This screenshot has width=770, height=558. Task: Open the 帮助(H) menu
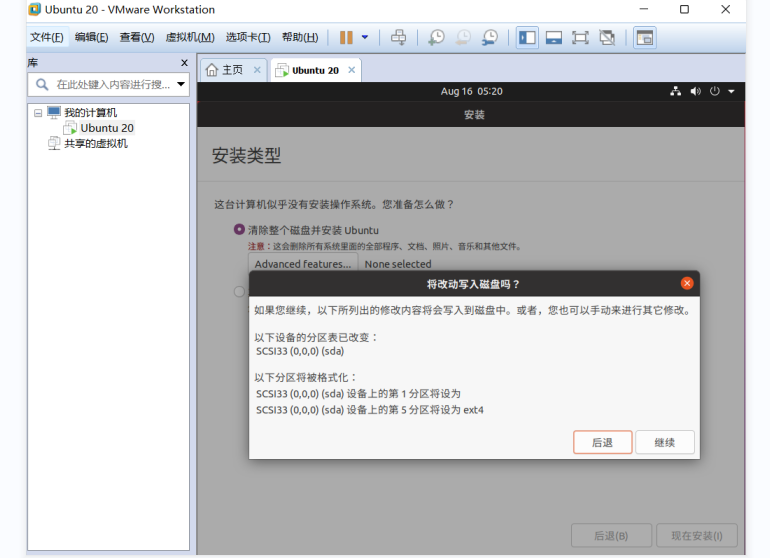(300, 37)
